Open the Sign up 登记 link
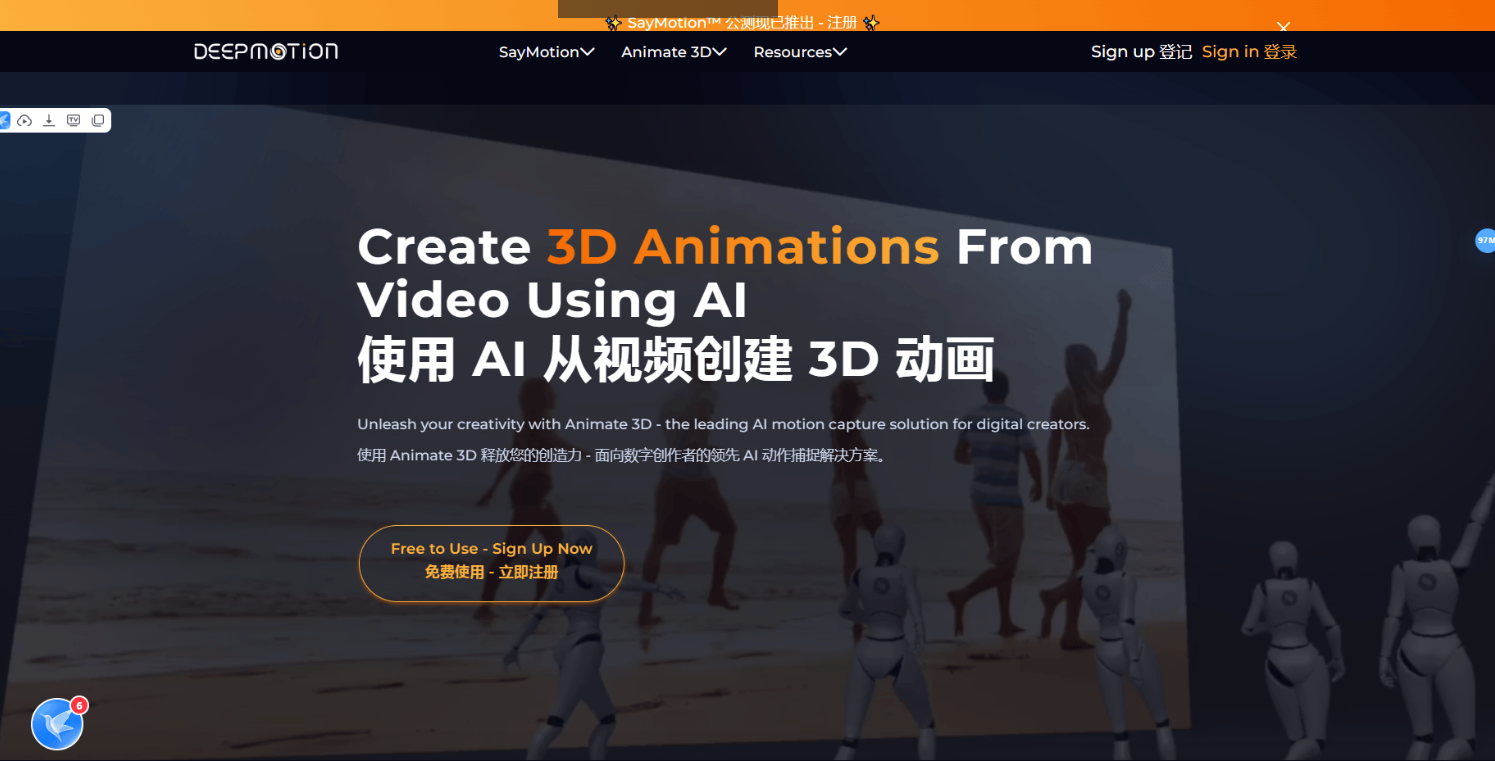This screenshot has width=1495, height=761. click(1140, 51)
